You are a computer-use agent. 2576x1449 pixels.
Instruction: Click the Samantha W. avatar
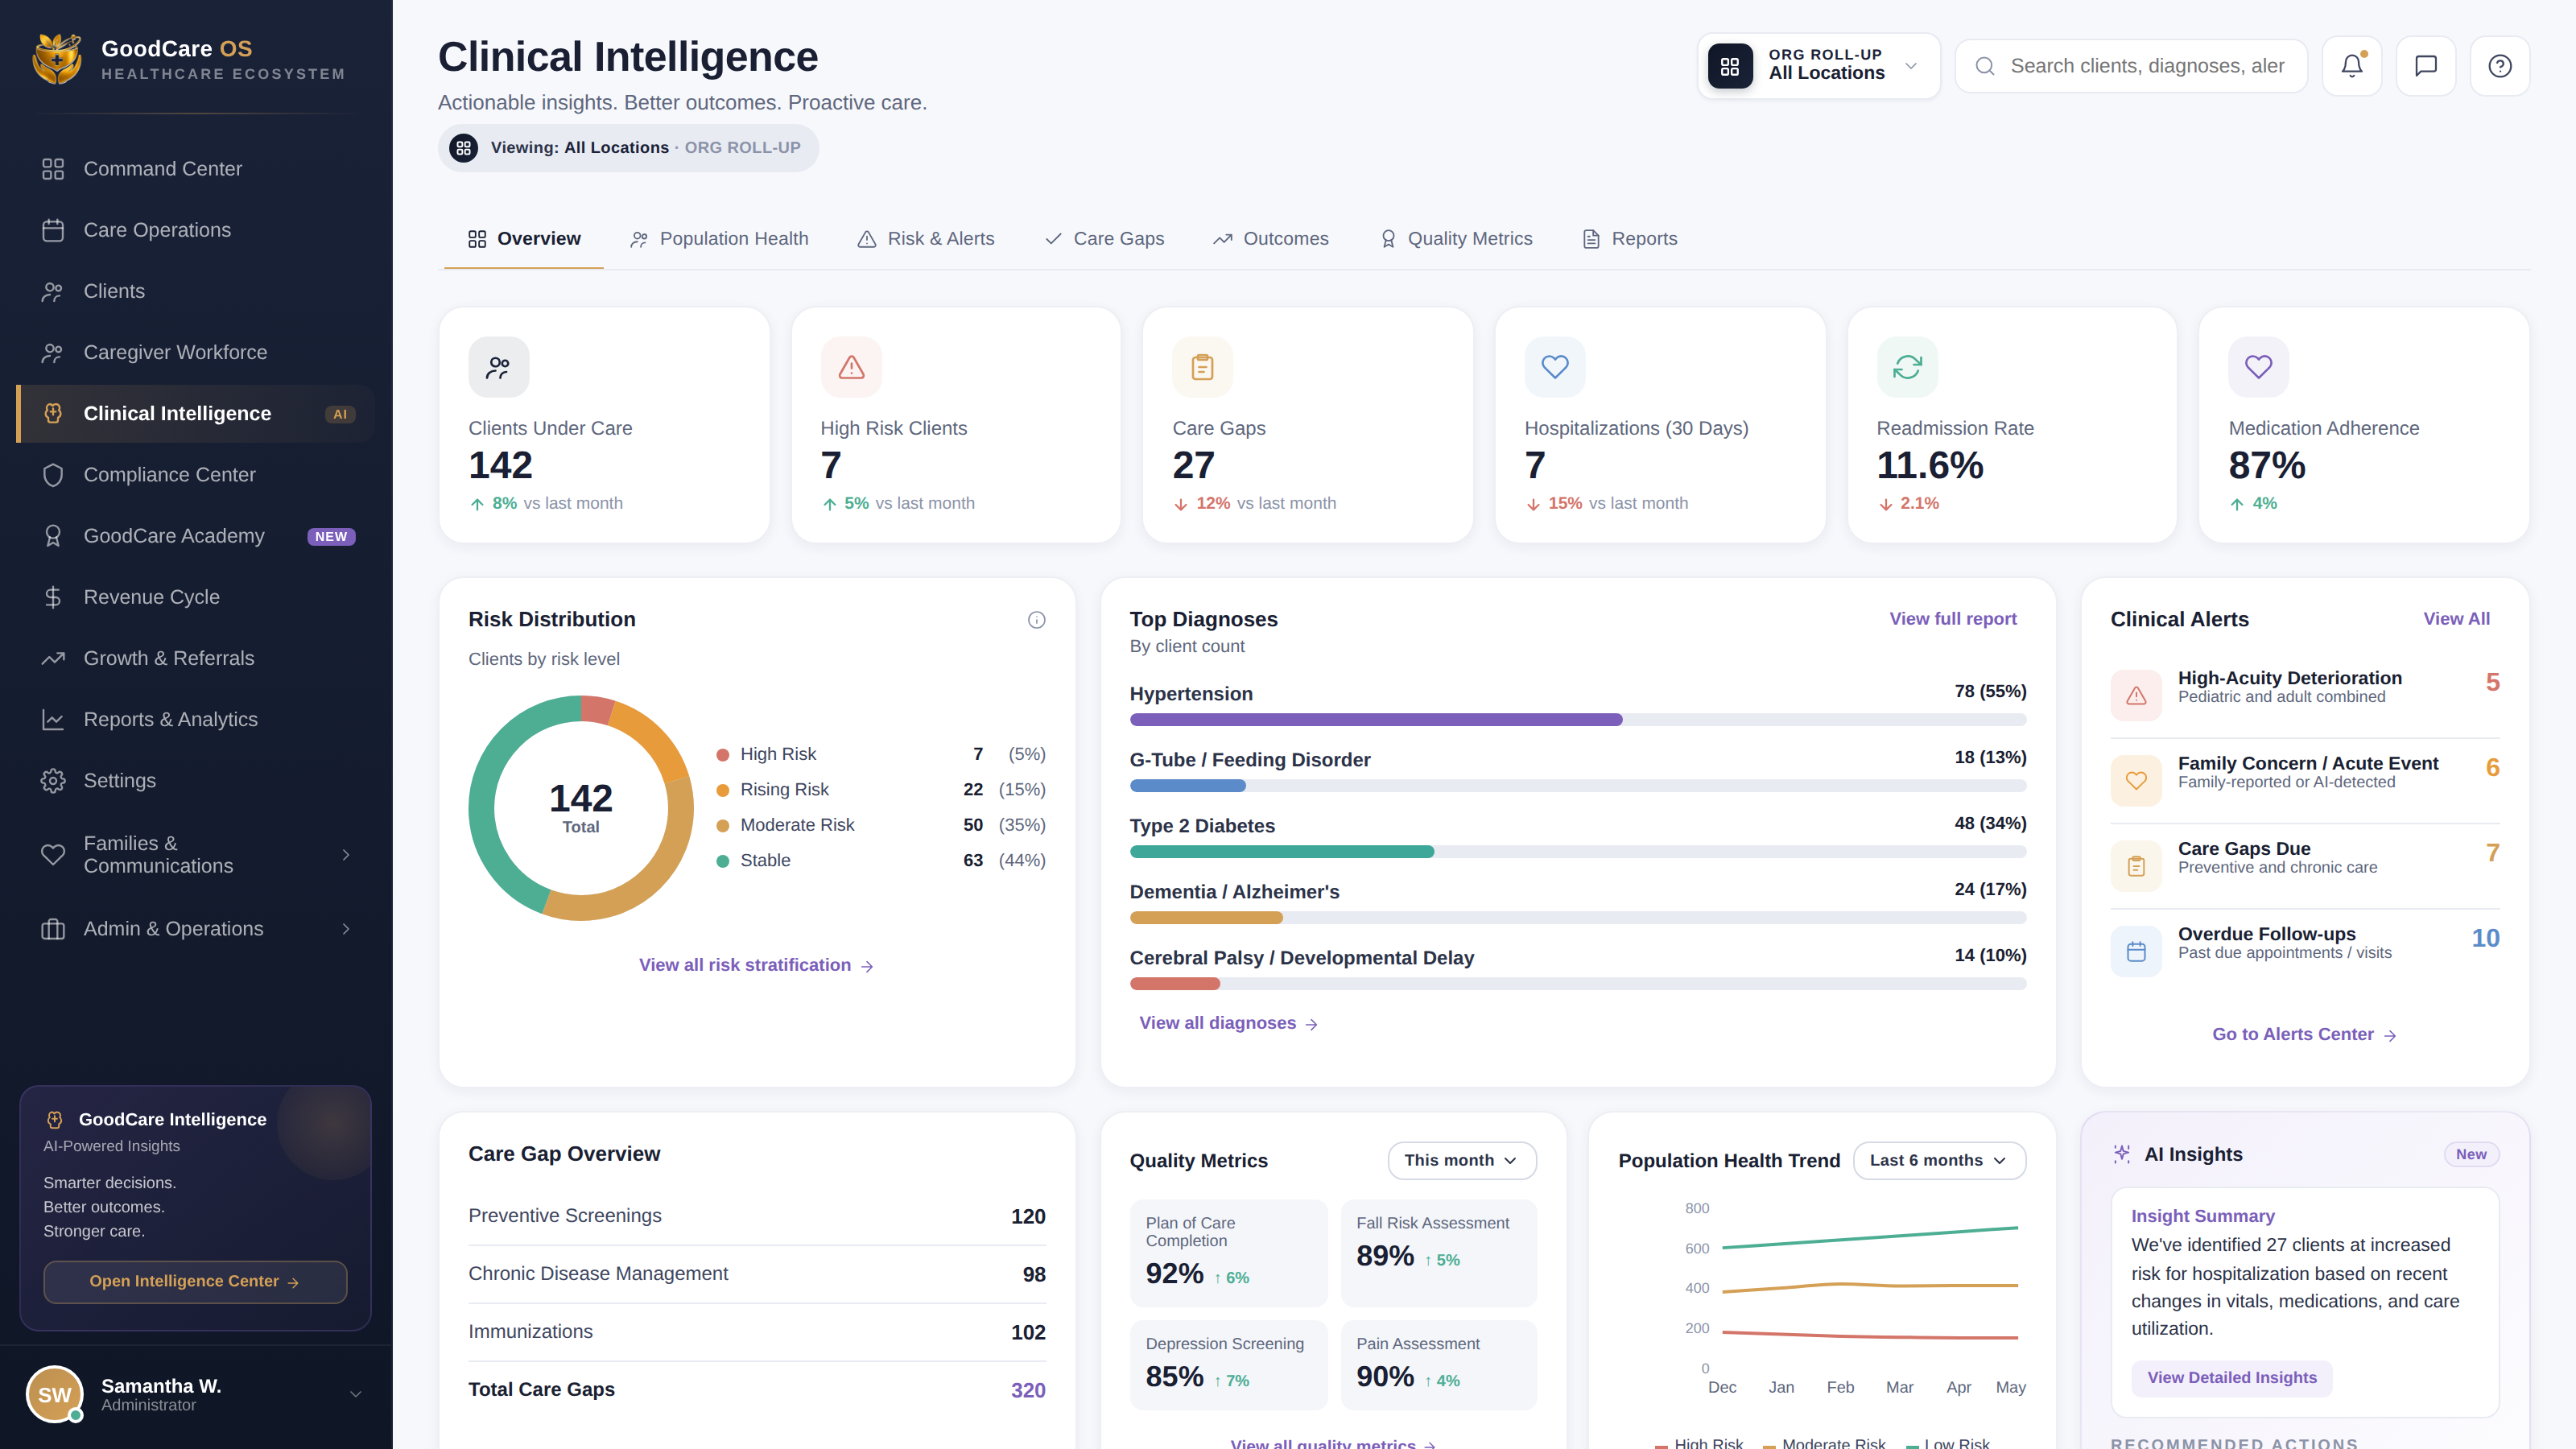tap(55, 1394)
